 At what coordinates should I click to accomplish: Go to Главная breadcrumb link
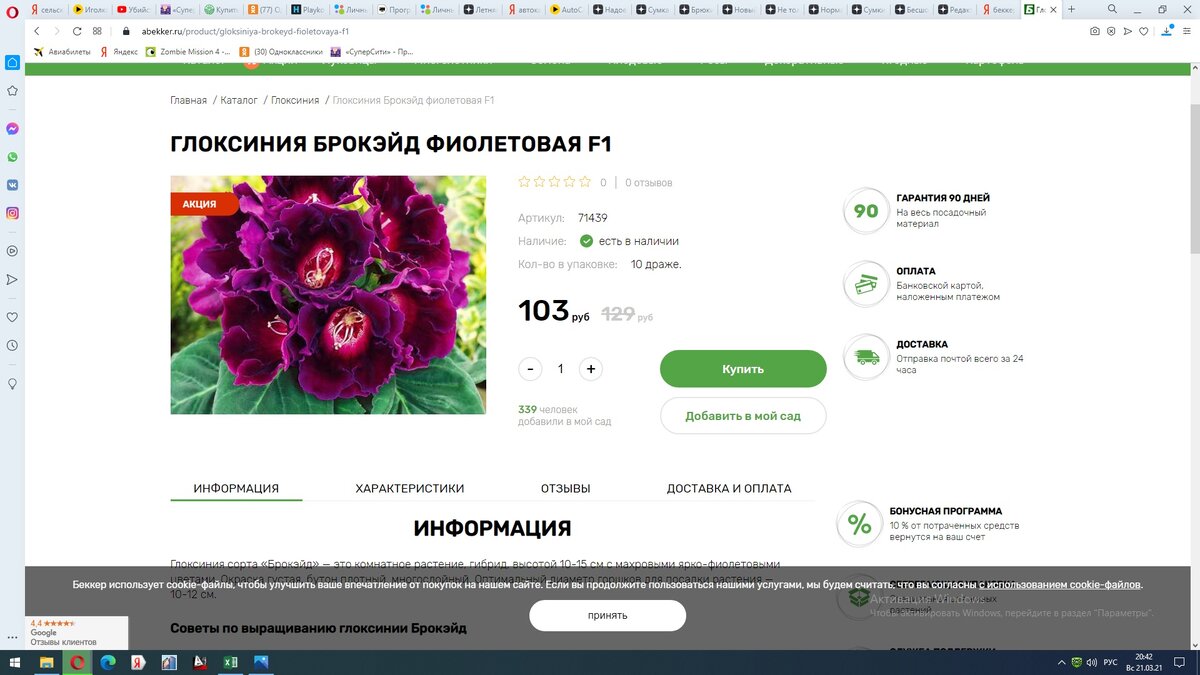[189, 100]
